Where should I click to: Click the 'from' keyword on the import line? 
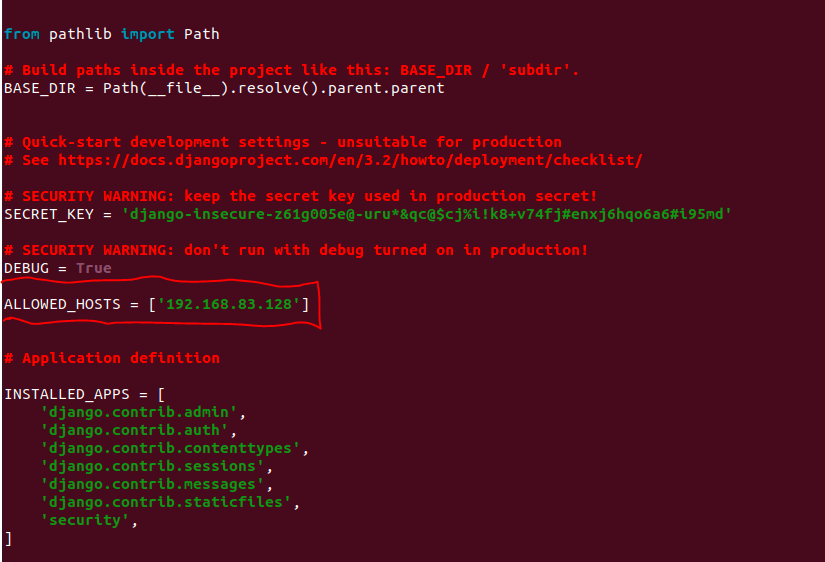pos(21,34)
